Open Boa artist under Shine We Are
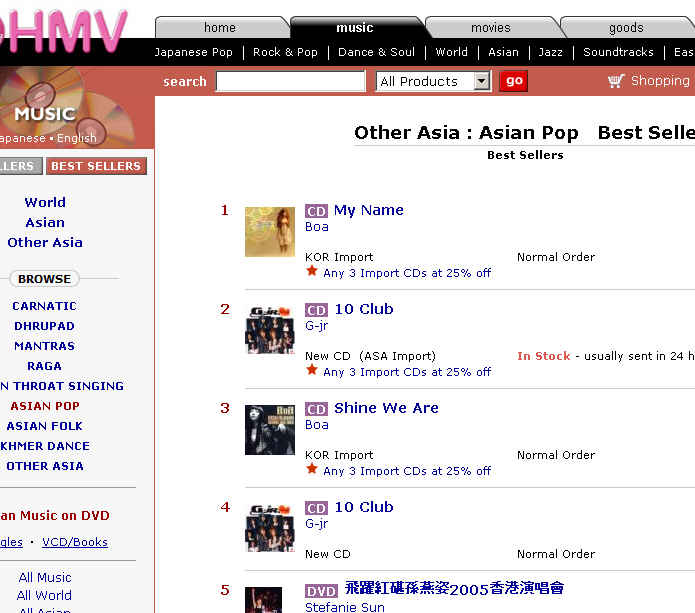Screen dimensions: 695x613 tap(317, 425)
